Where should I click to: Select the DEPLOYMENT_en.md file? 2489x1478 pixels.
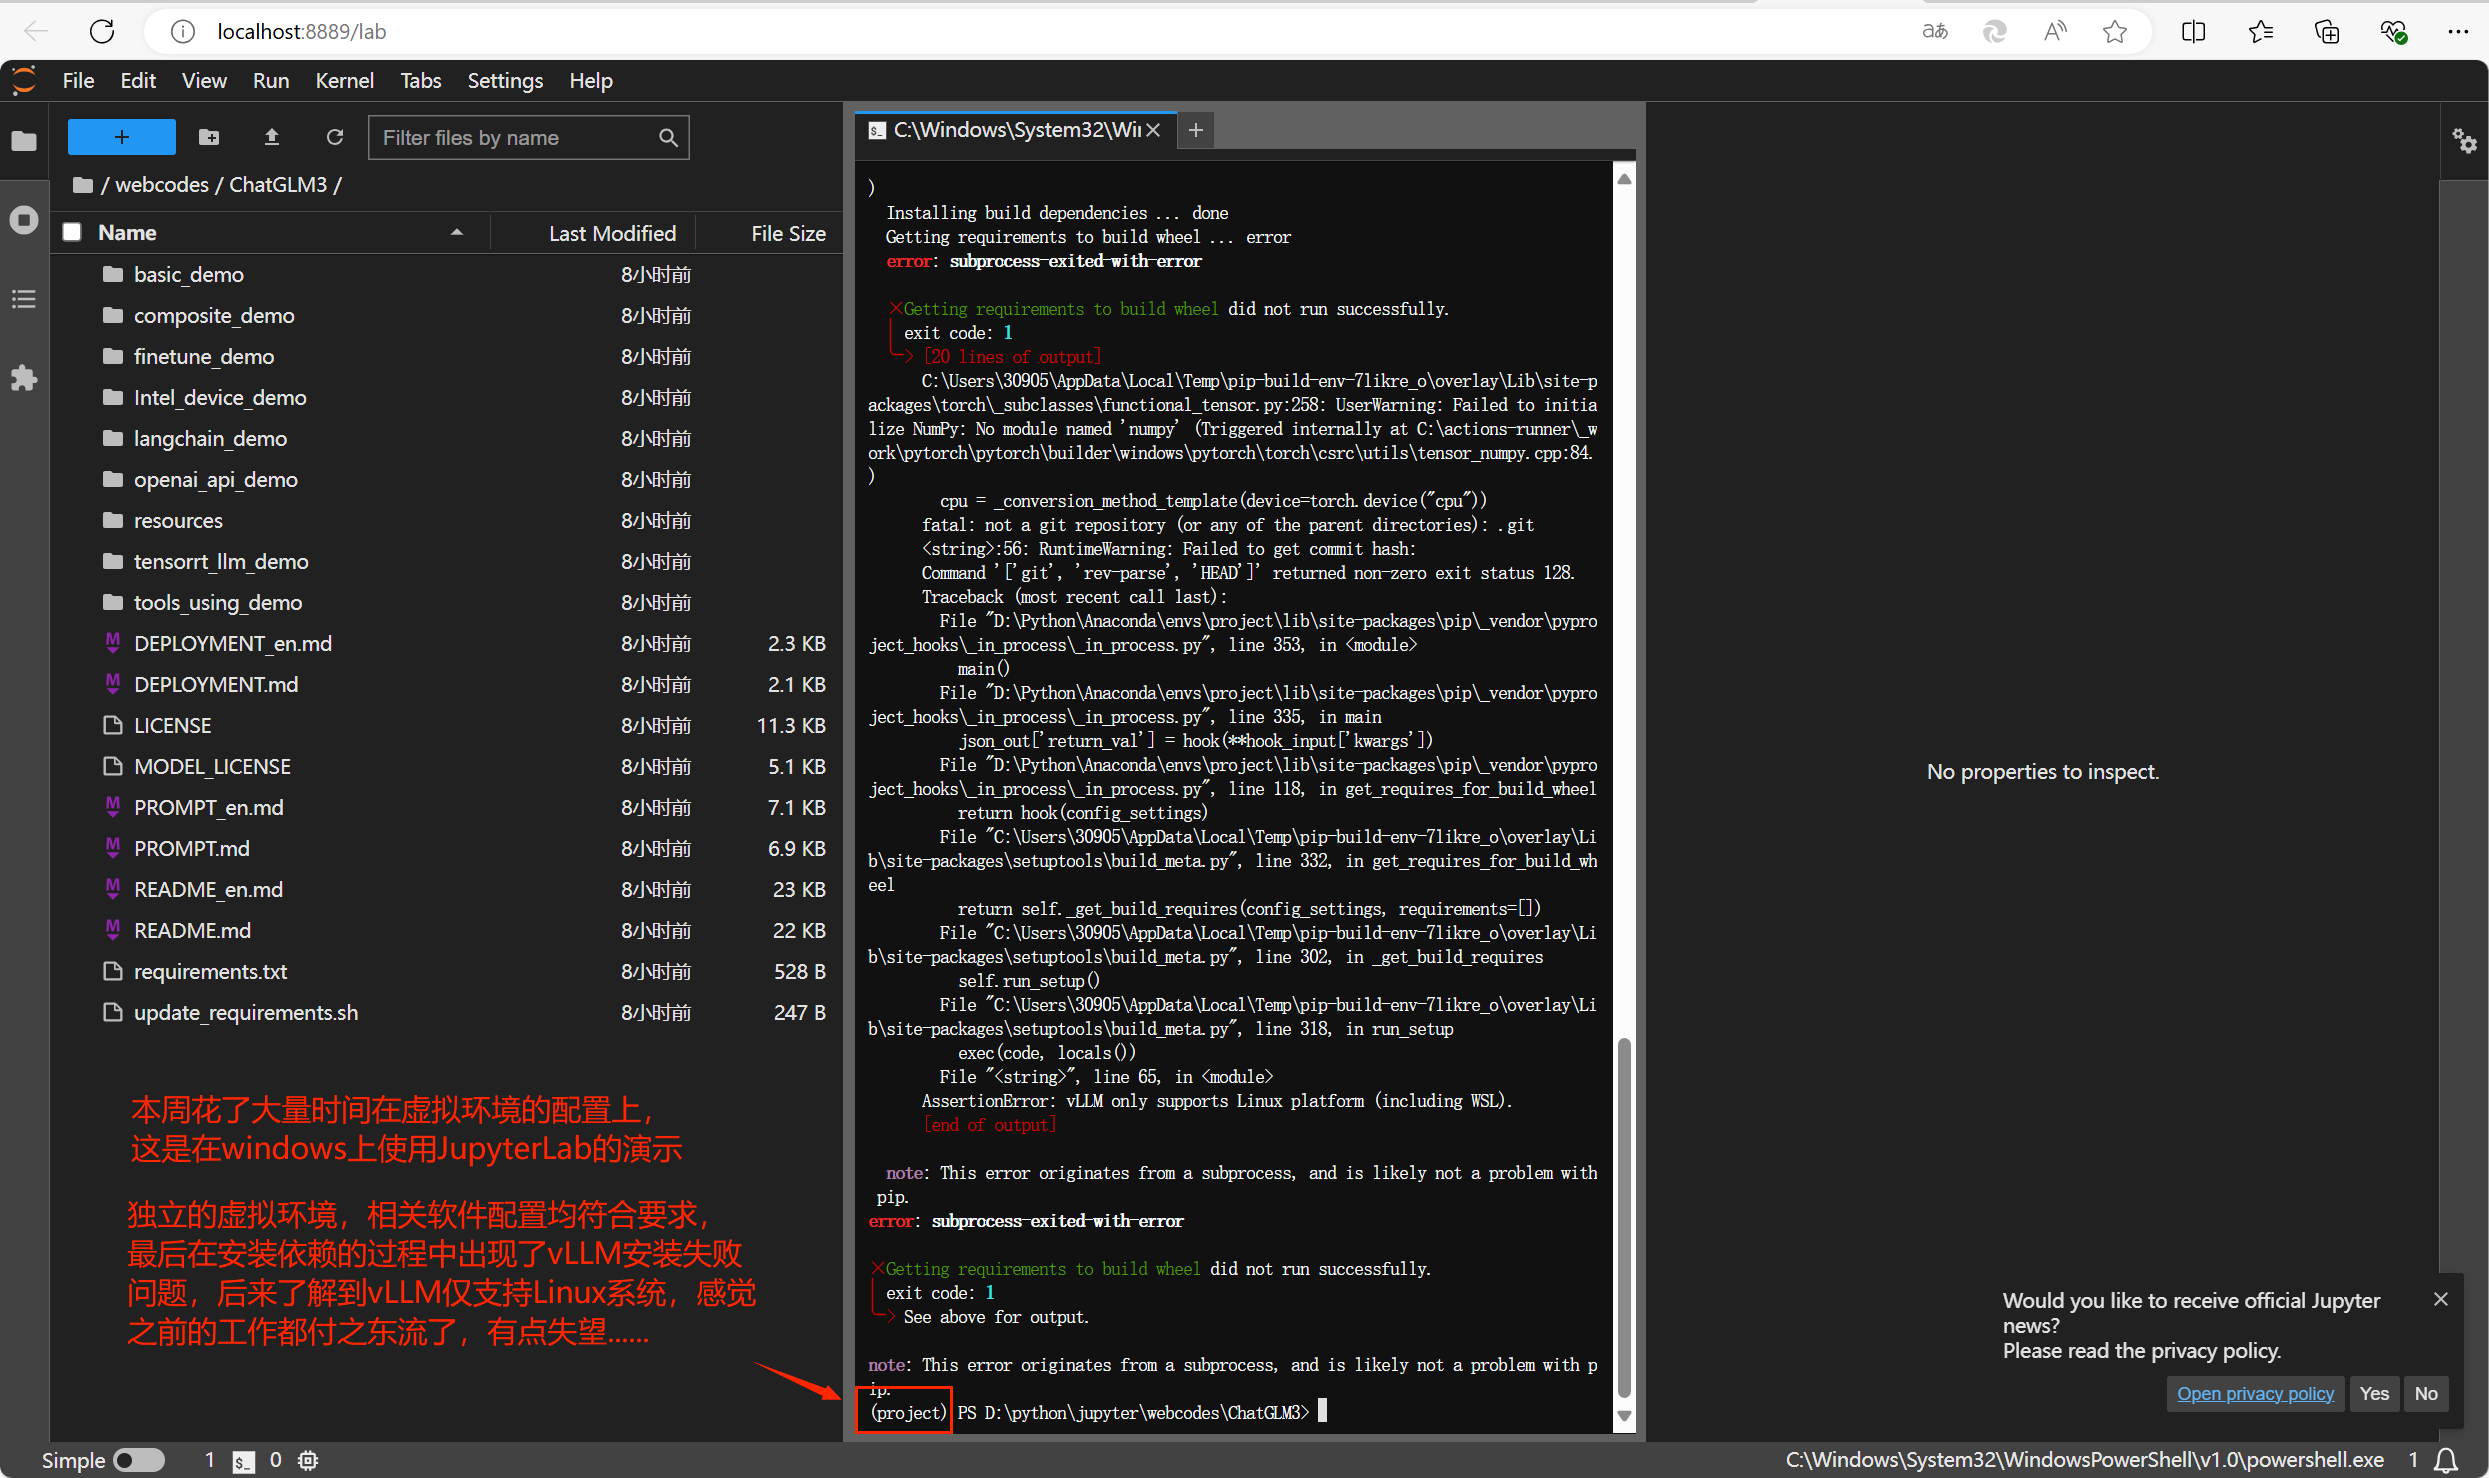click(x=446, y=643)
